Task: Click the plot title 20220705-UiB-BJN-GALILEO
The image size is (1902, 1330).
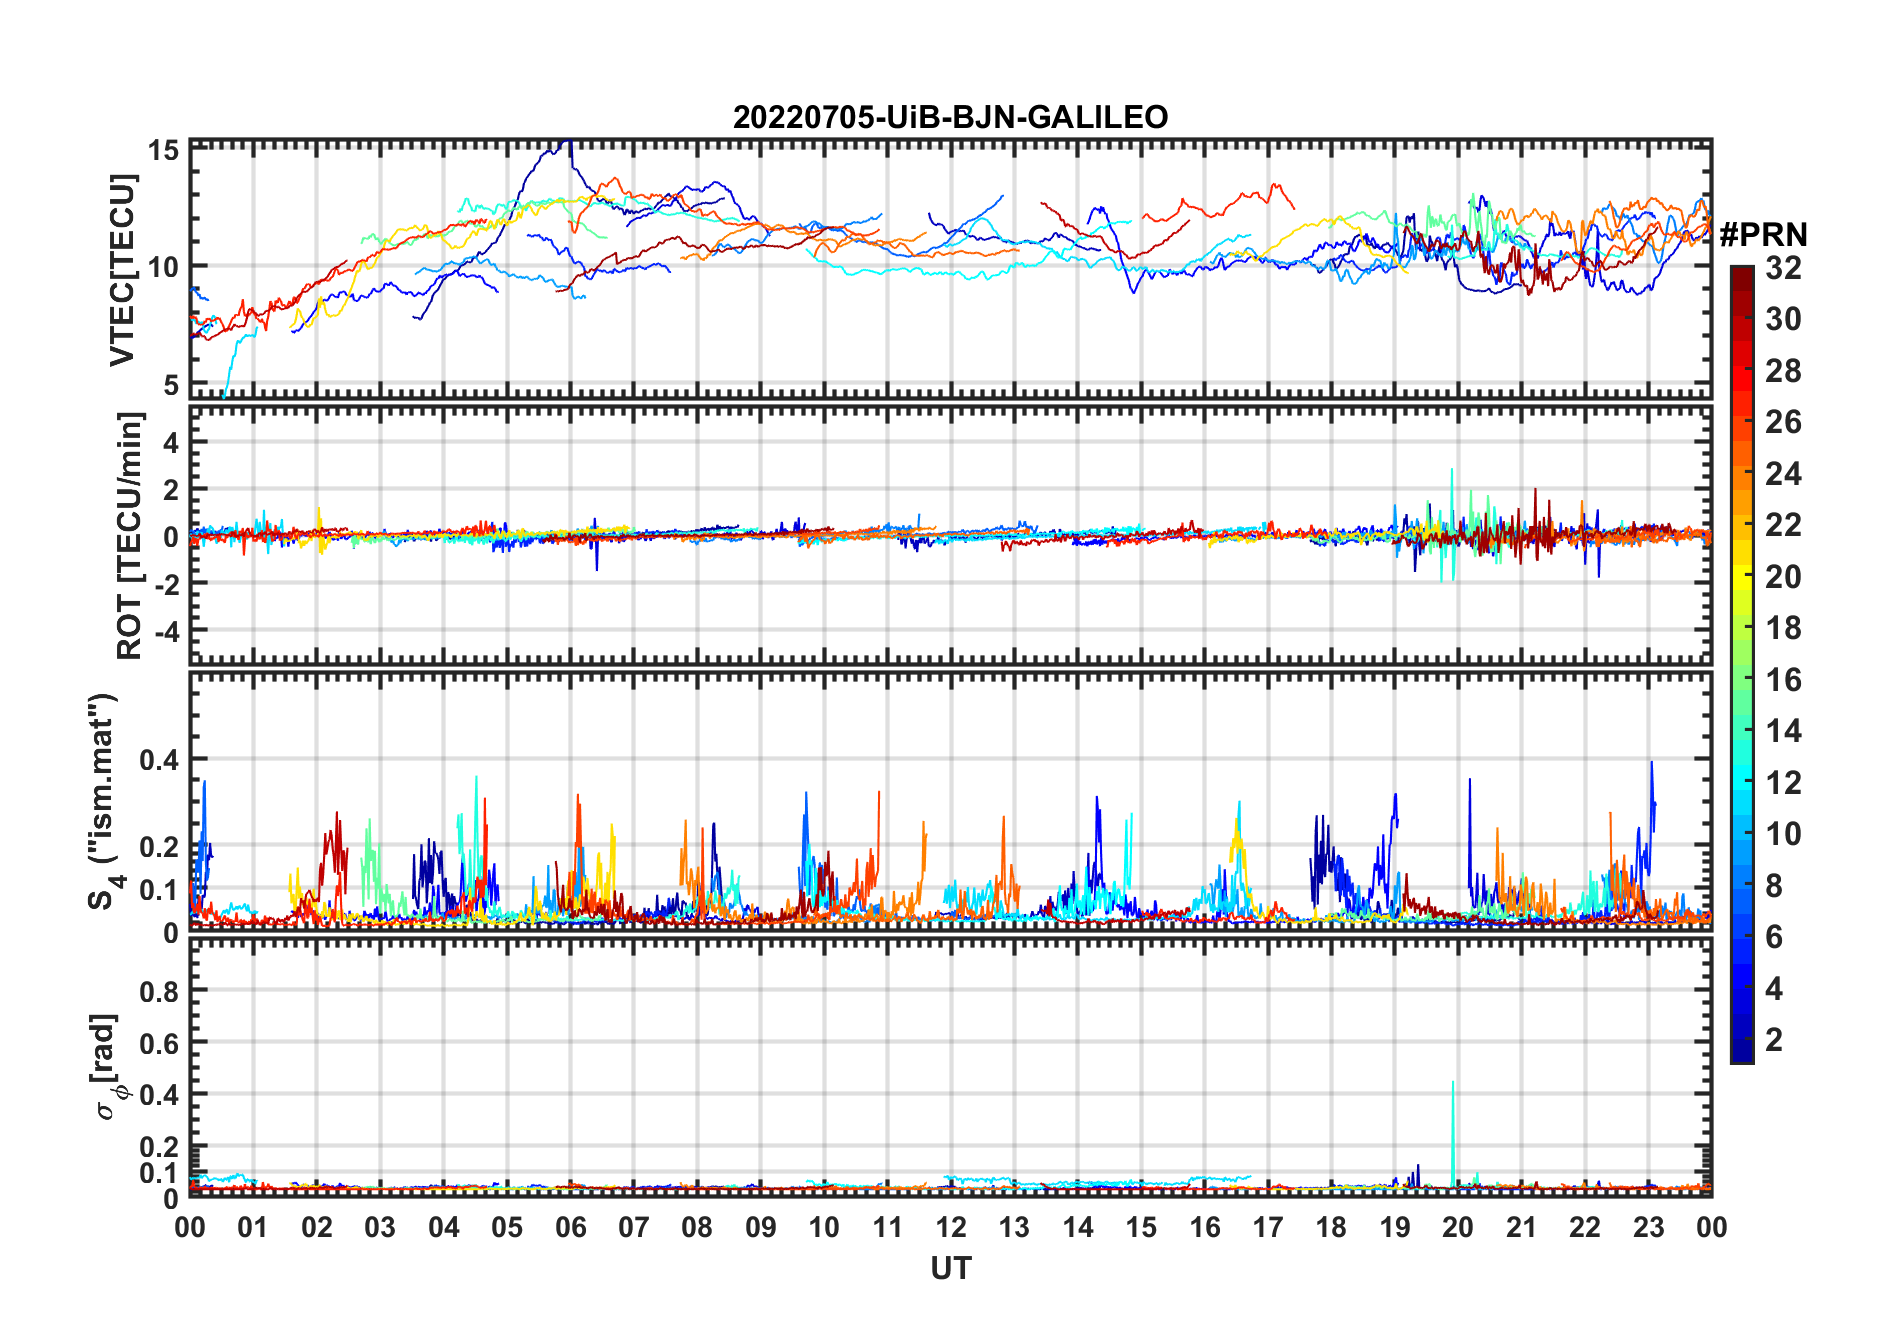Action: 950,118
